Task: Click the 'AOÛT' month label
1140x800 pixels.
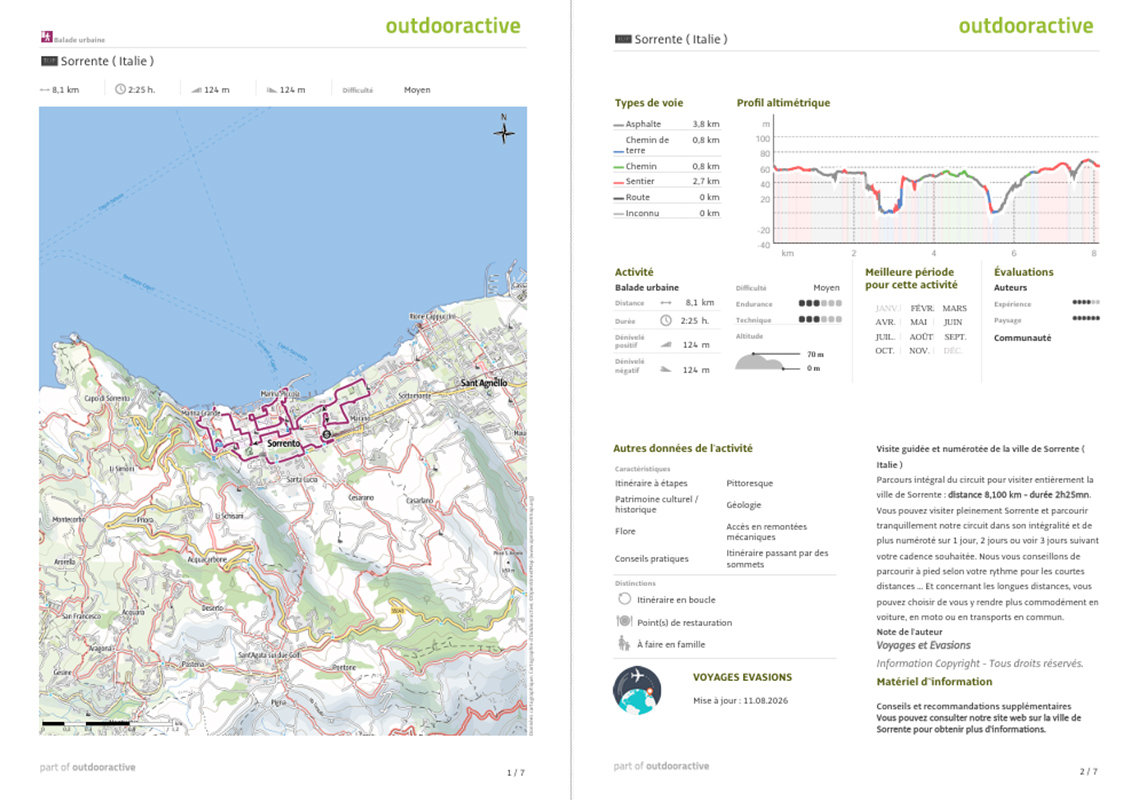Action: tap(921, 337)
